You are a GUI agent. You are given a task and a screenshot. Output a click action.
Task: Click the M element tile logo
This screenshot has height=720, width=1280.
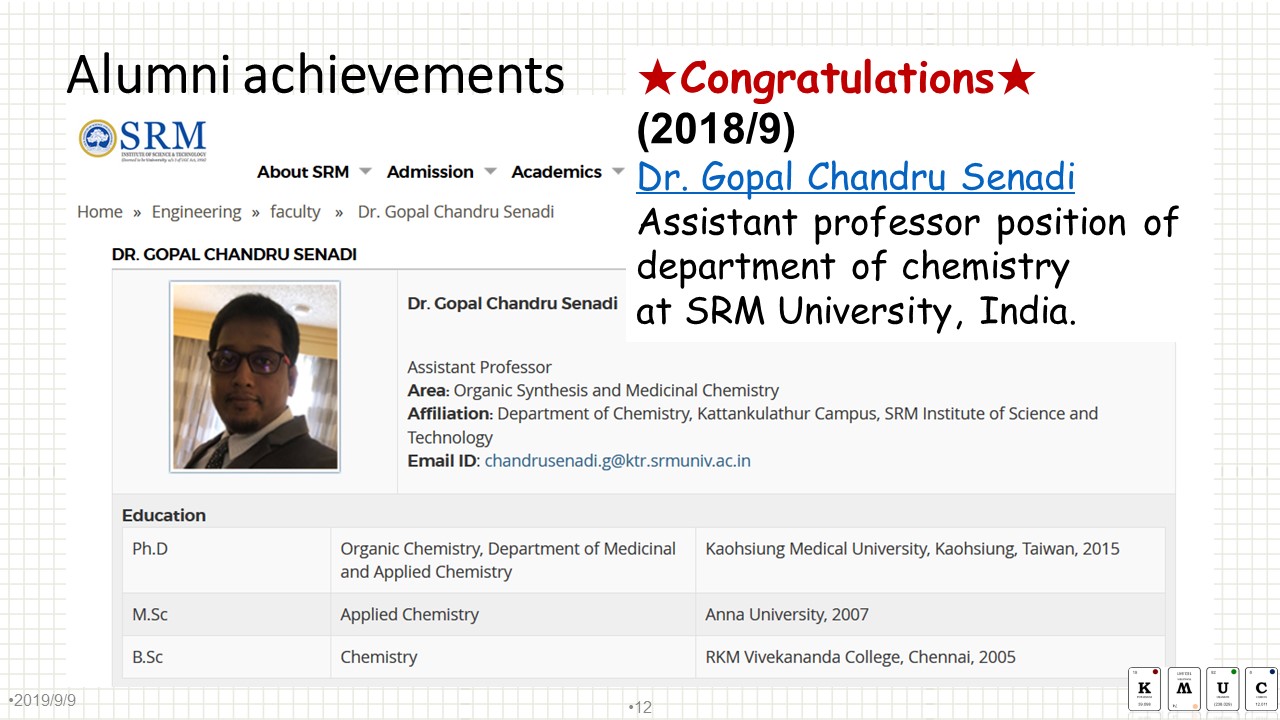tap(1184, 689)
